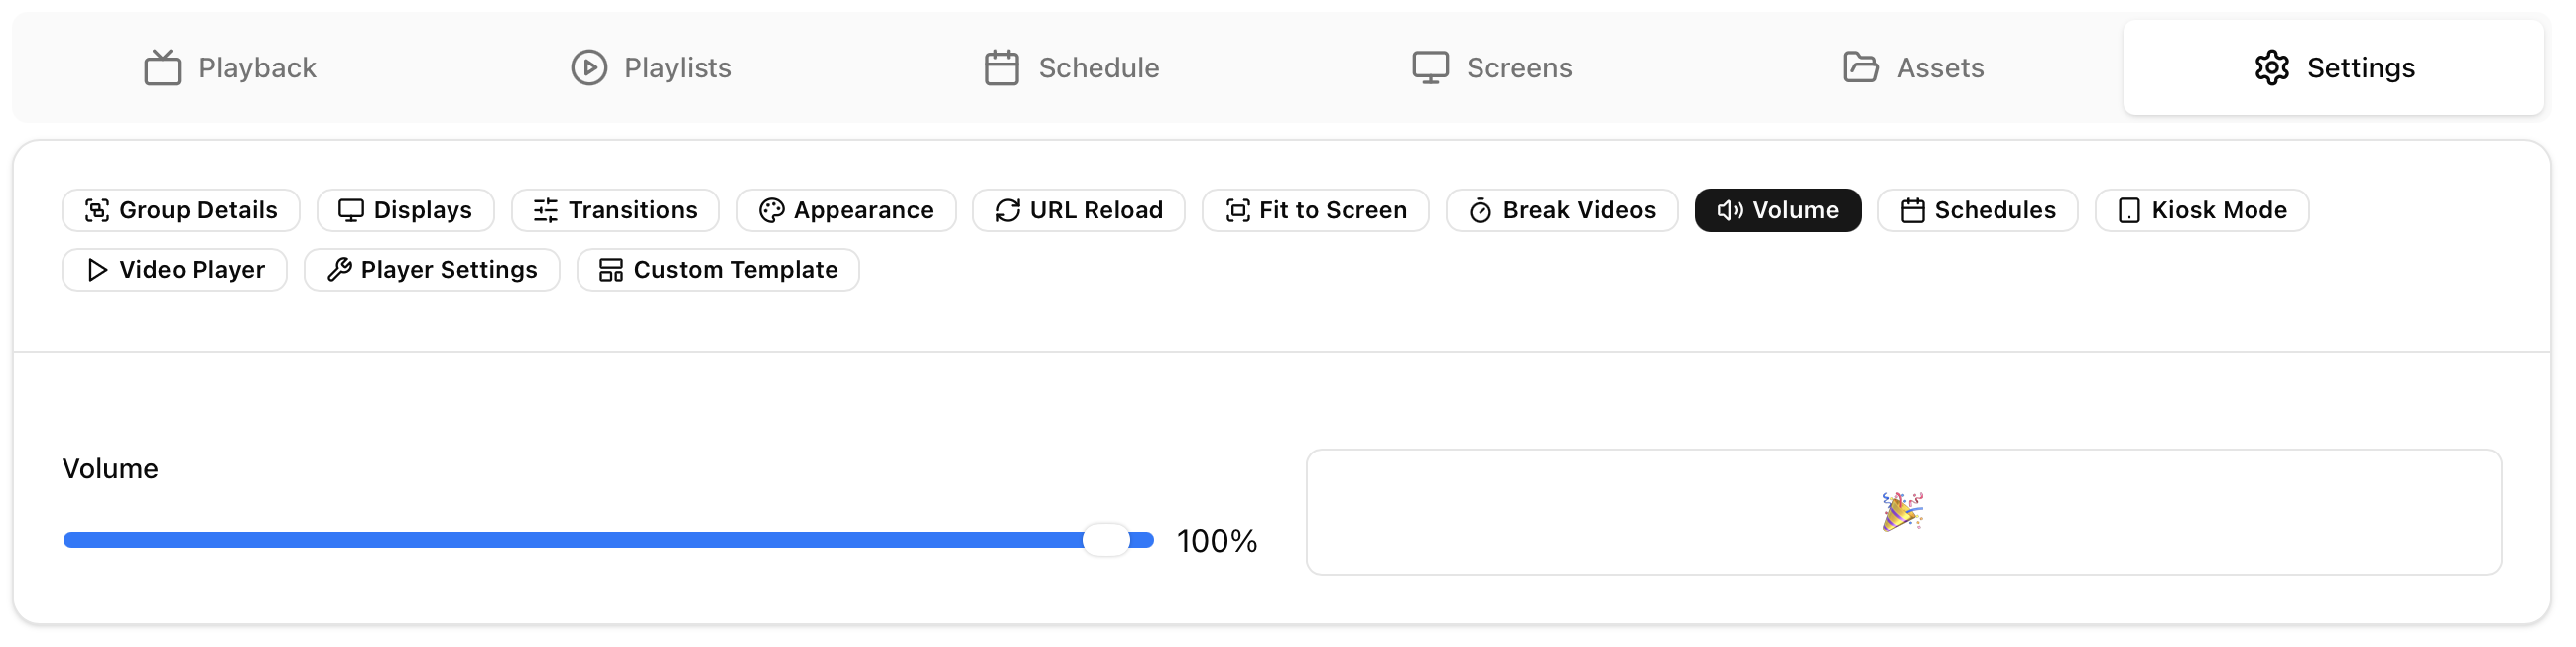Click the Settings gear icon
This screenshot has height=647, width=2576.
pyautogui.click(x=2272, y=68)
